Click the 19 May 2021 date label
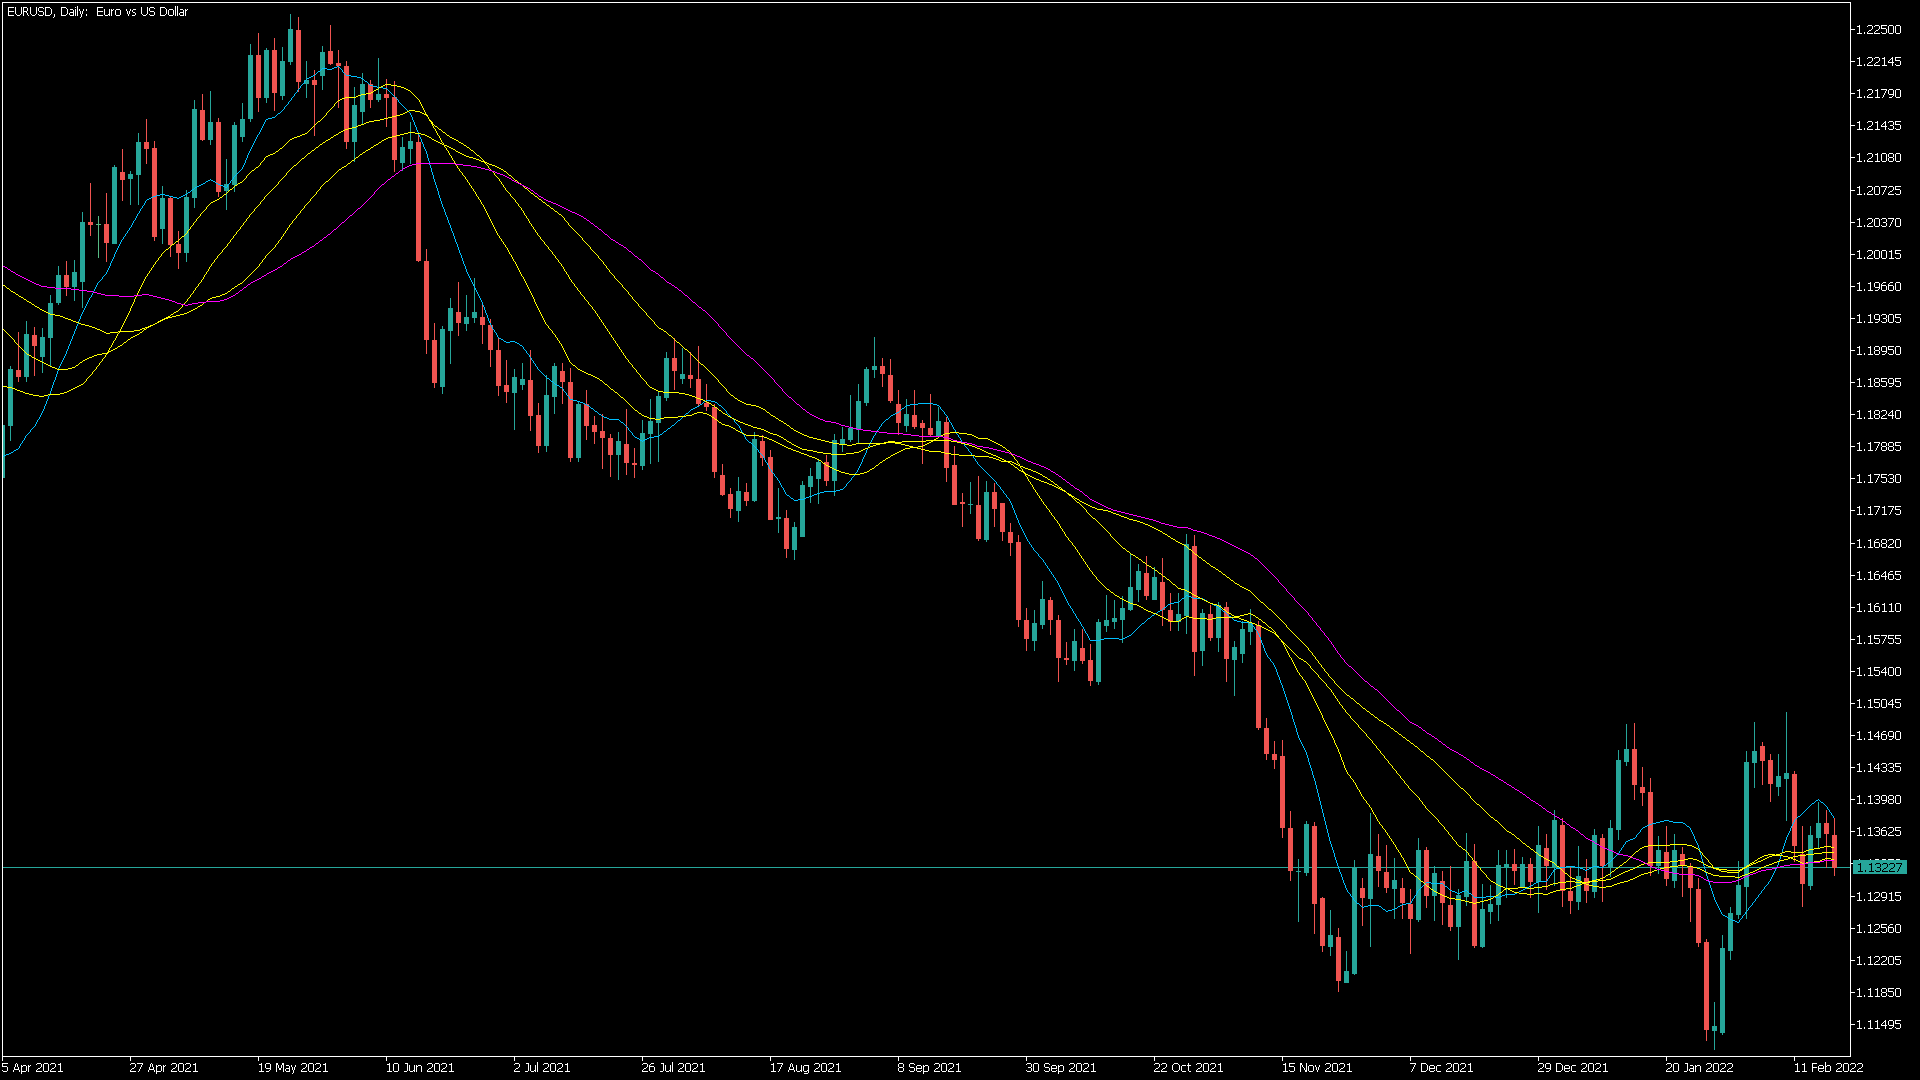 tap(293, 1068)
